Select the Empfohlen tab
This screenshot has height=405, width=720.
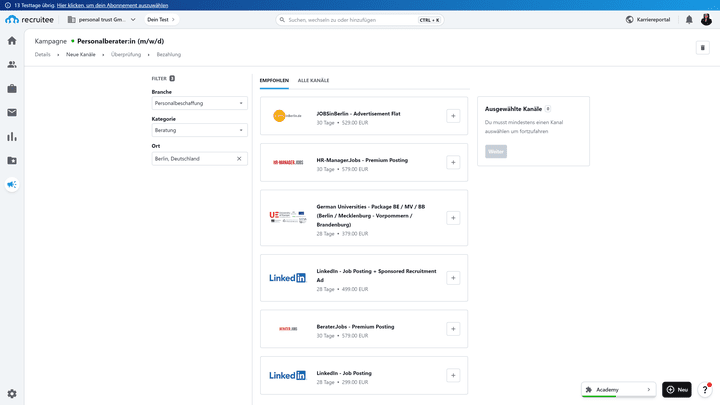pos(274,80)
